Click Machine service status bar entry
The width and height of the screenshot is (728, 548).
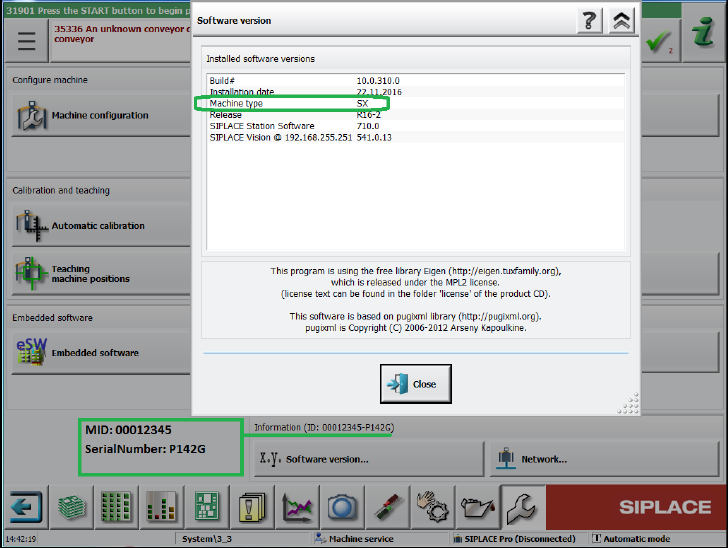click(x=355, y=539)
